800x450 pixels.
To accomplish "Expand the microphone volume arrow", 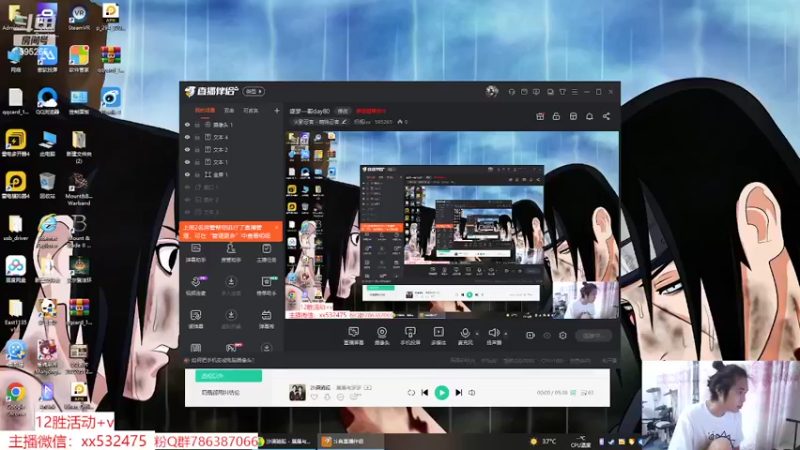I will tap(477, 334).
